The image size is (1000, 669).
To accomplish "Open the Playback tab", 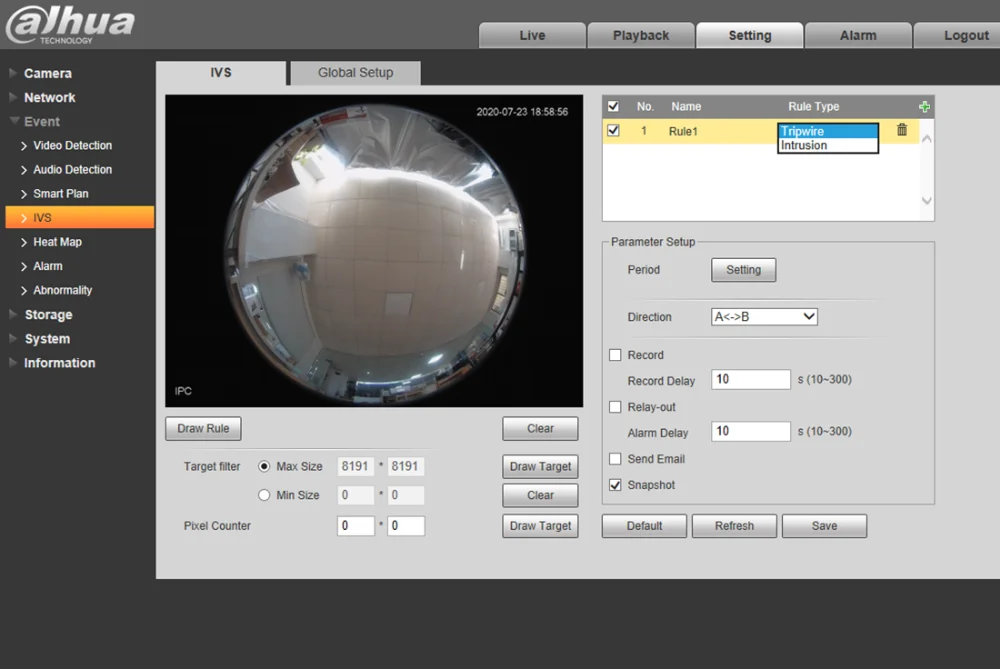I will coord(641,35).
